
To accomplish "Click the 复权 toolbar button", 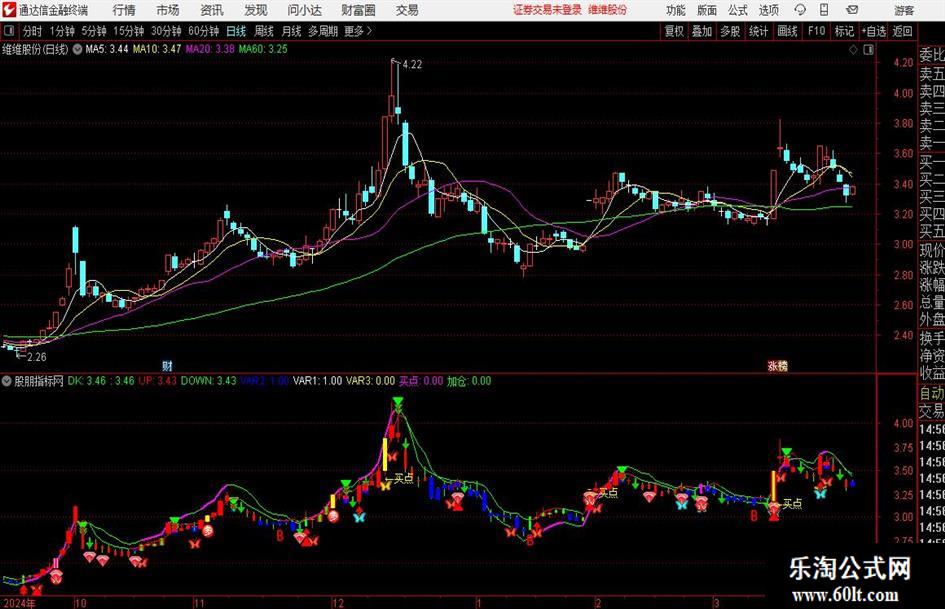I will click(x=674, y=31).
